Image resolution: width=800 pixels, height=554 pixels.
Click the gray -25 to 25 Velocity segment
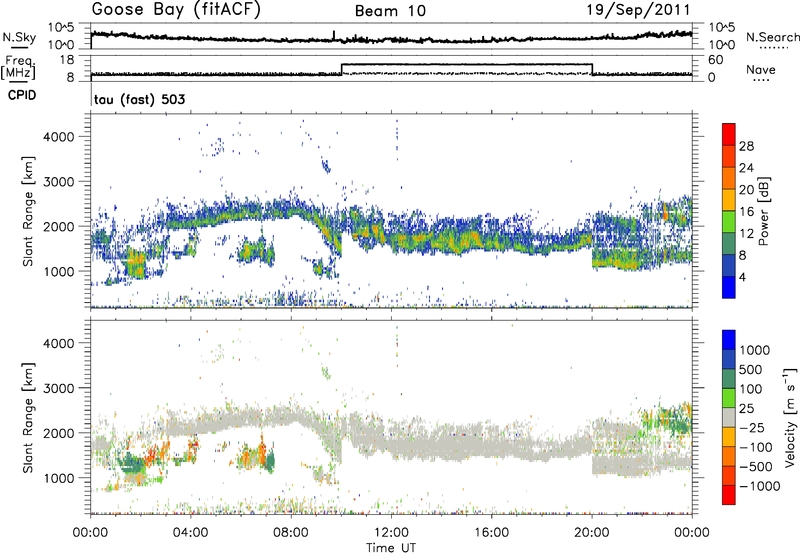tap(729, 417)
